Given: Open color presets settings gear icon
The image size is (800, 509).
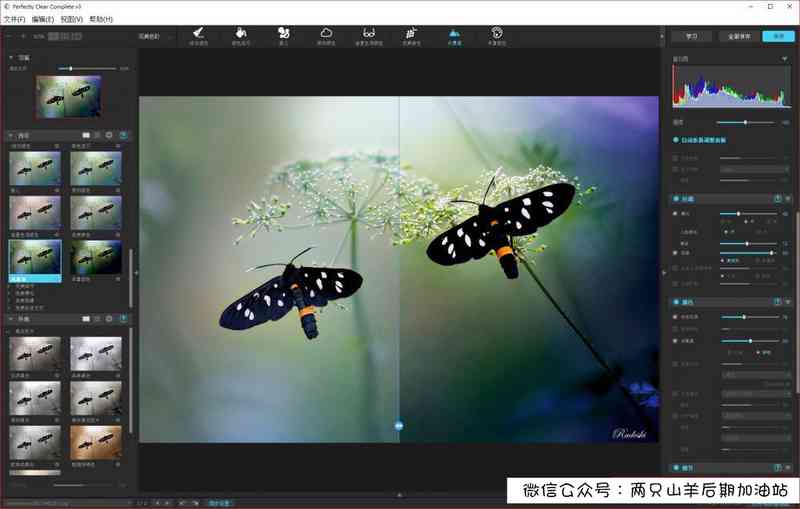Looking at the screenshot, I should pos(109,135).
